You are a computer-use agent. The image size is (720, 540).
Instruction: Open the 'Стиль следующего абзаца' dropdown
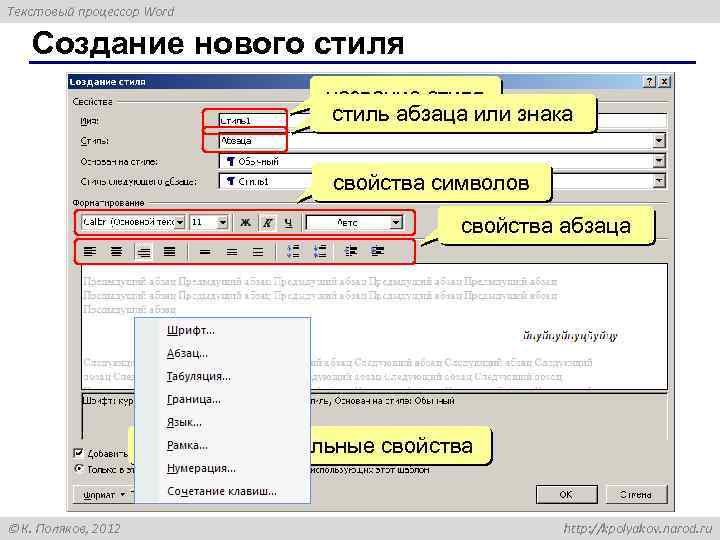[659, 181]
